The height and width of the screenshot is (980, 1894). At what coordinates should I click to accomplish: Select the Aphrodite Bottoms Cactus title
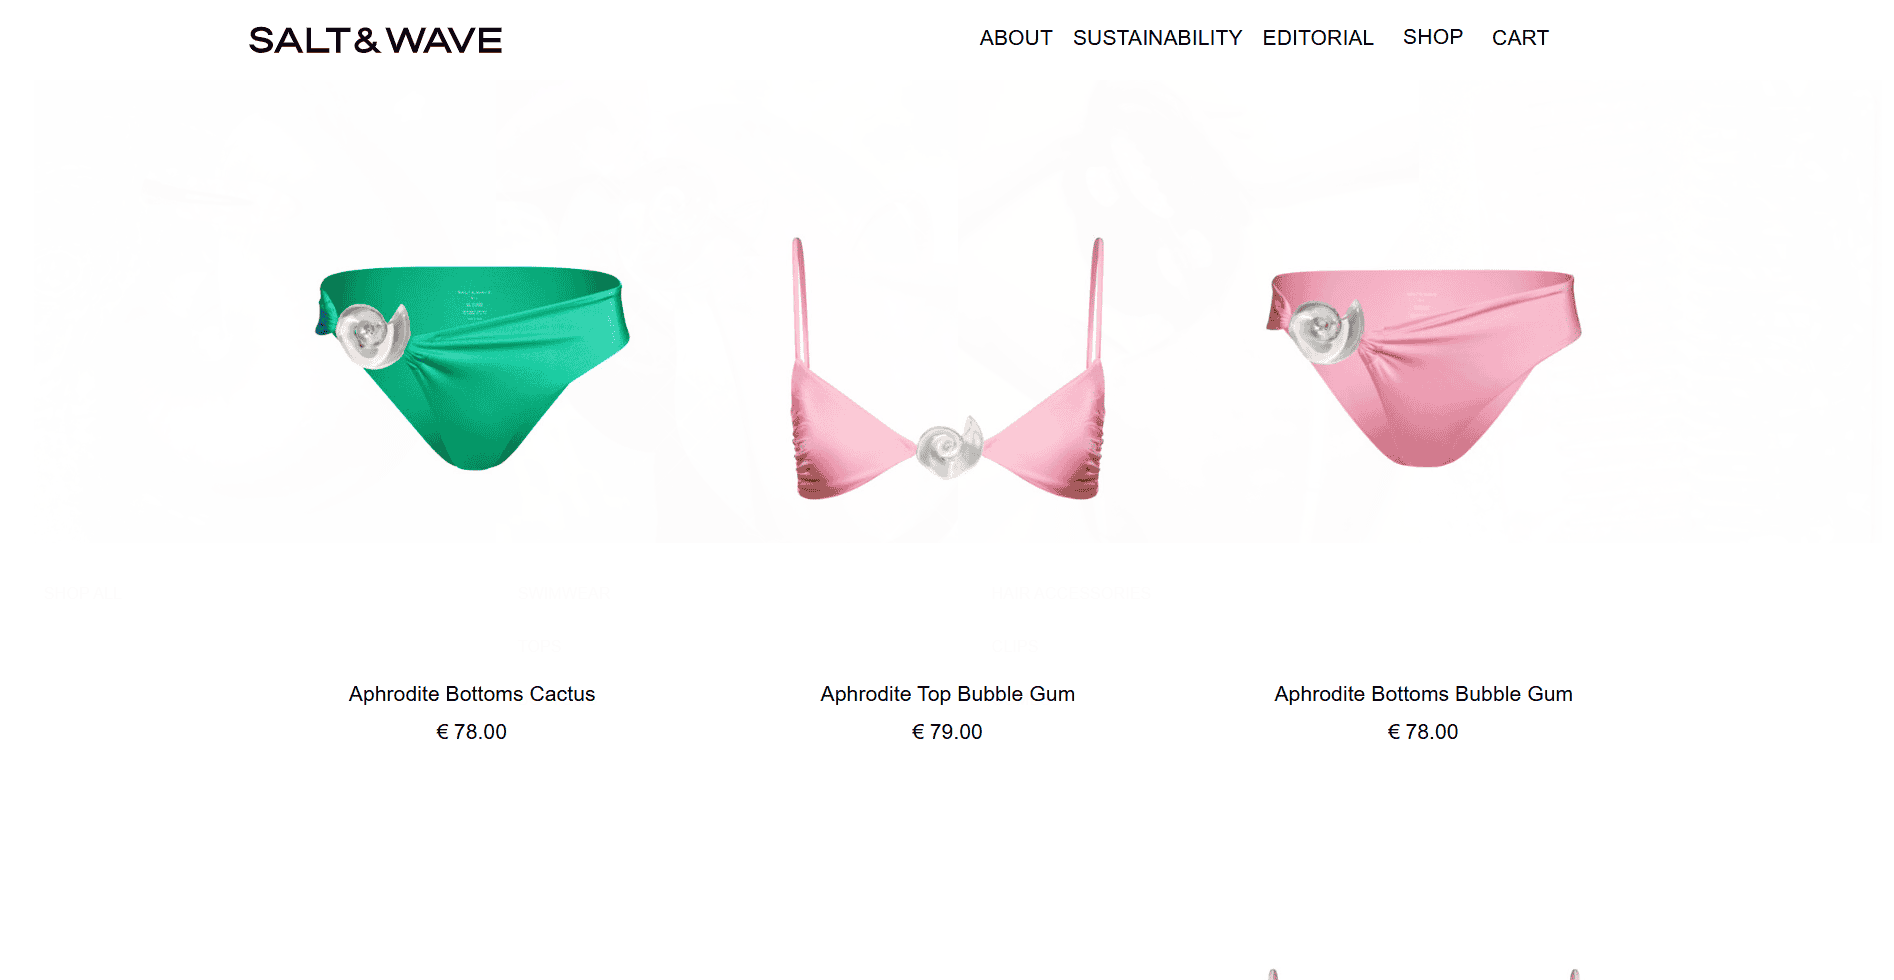(472, 694)
